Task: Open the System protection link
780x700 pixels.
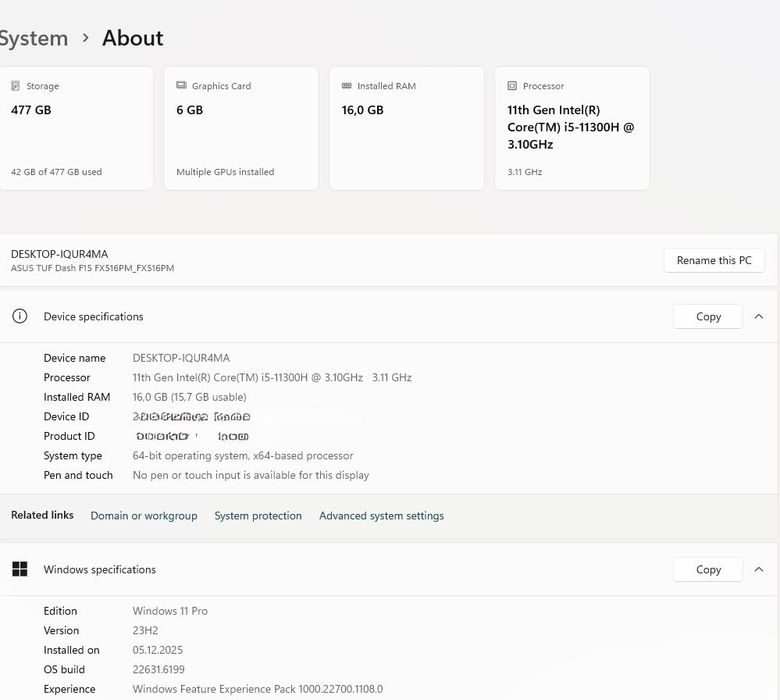Action: click(258, 516)
